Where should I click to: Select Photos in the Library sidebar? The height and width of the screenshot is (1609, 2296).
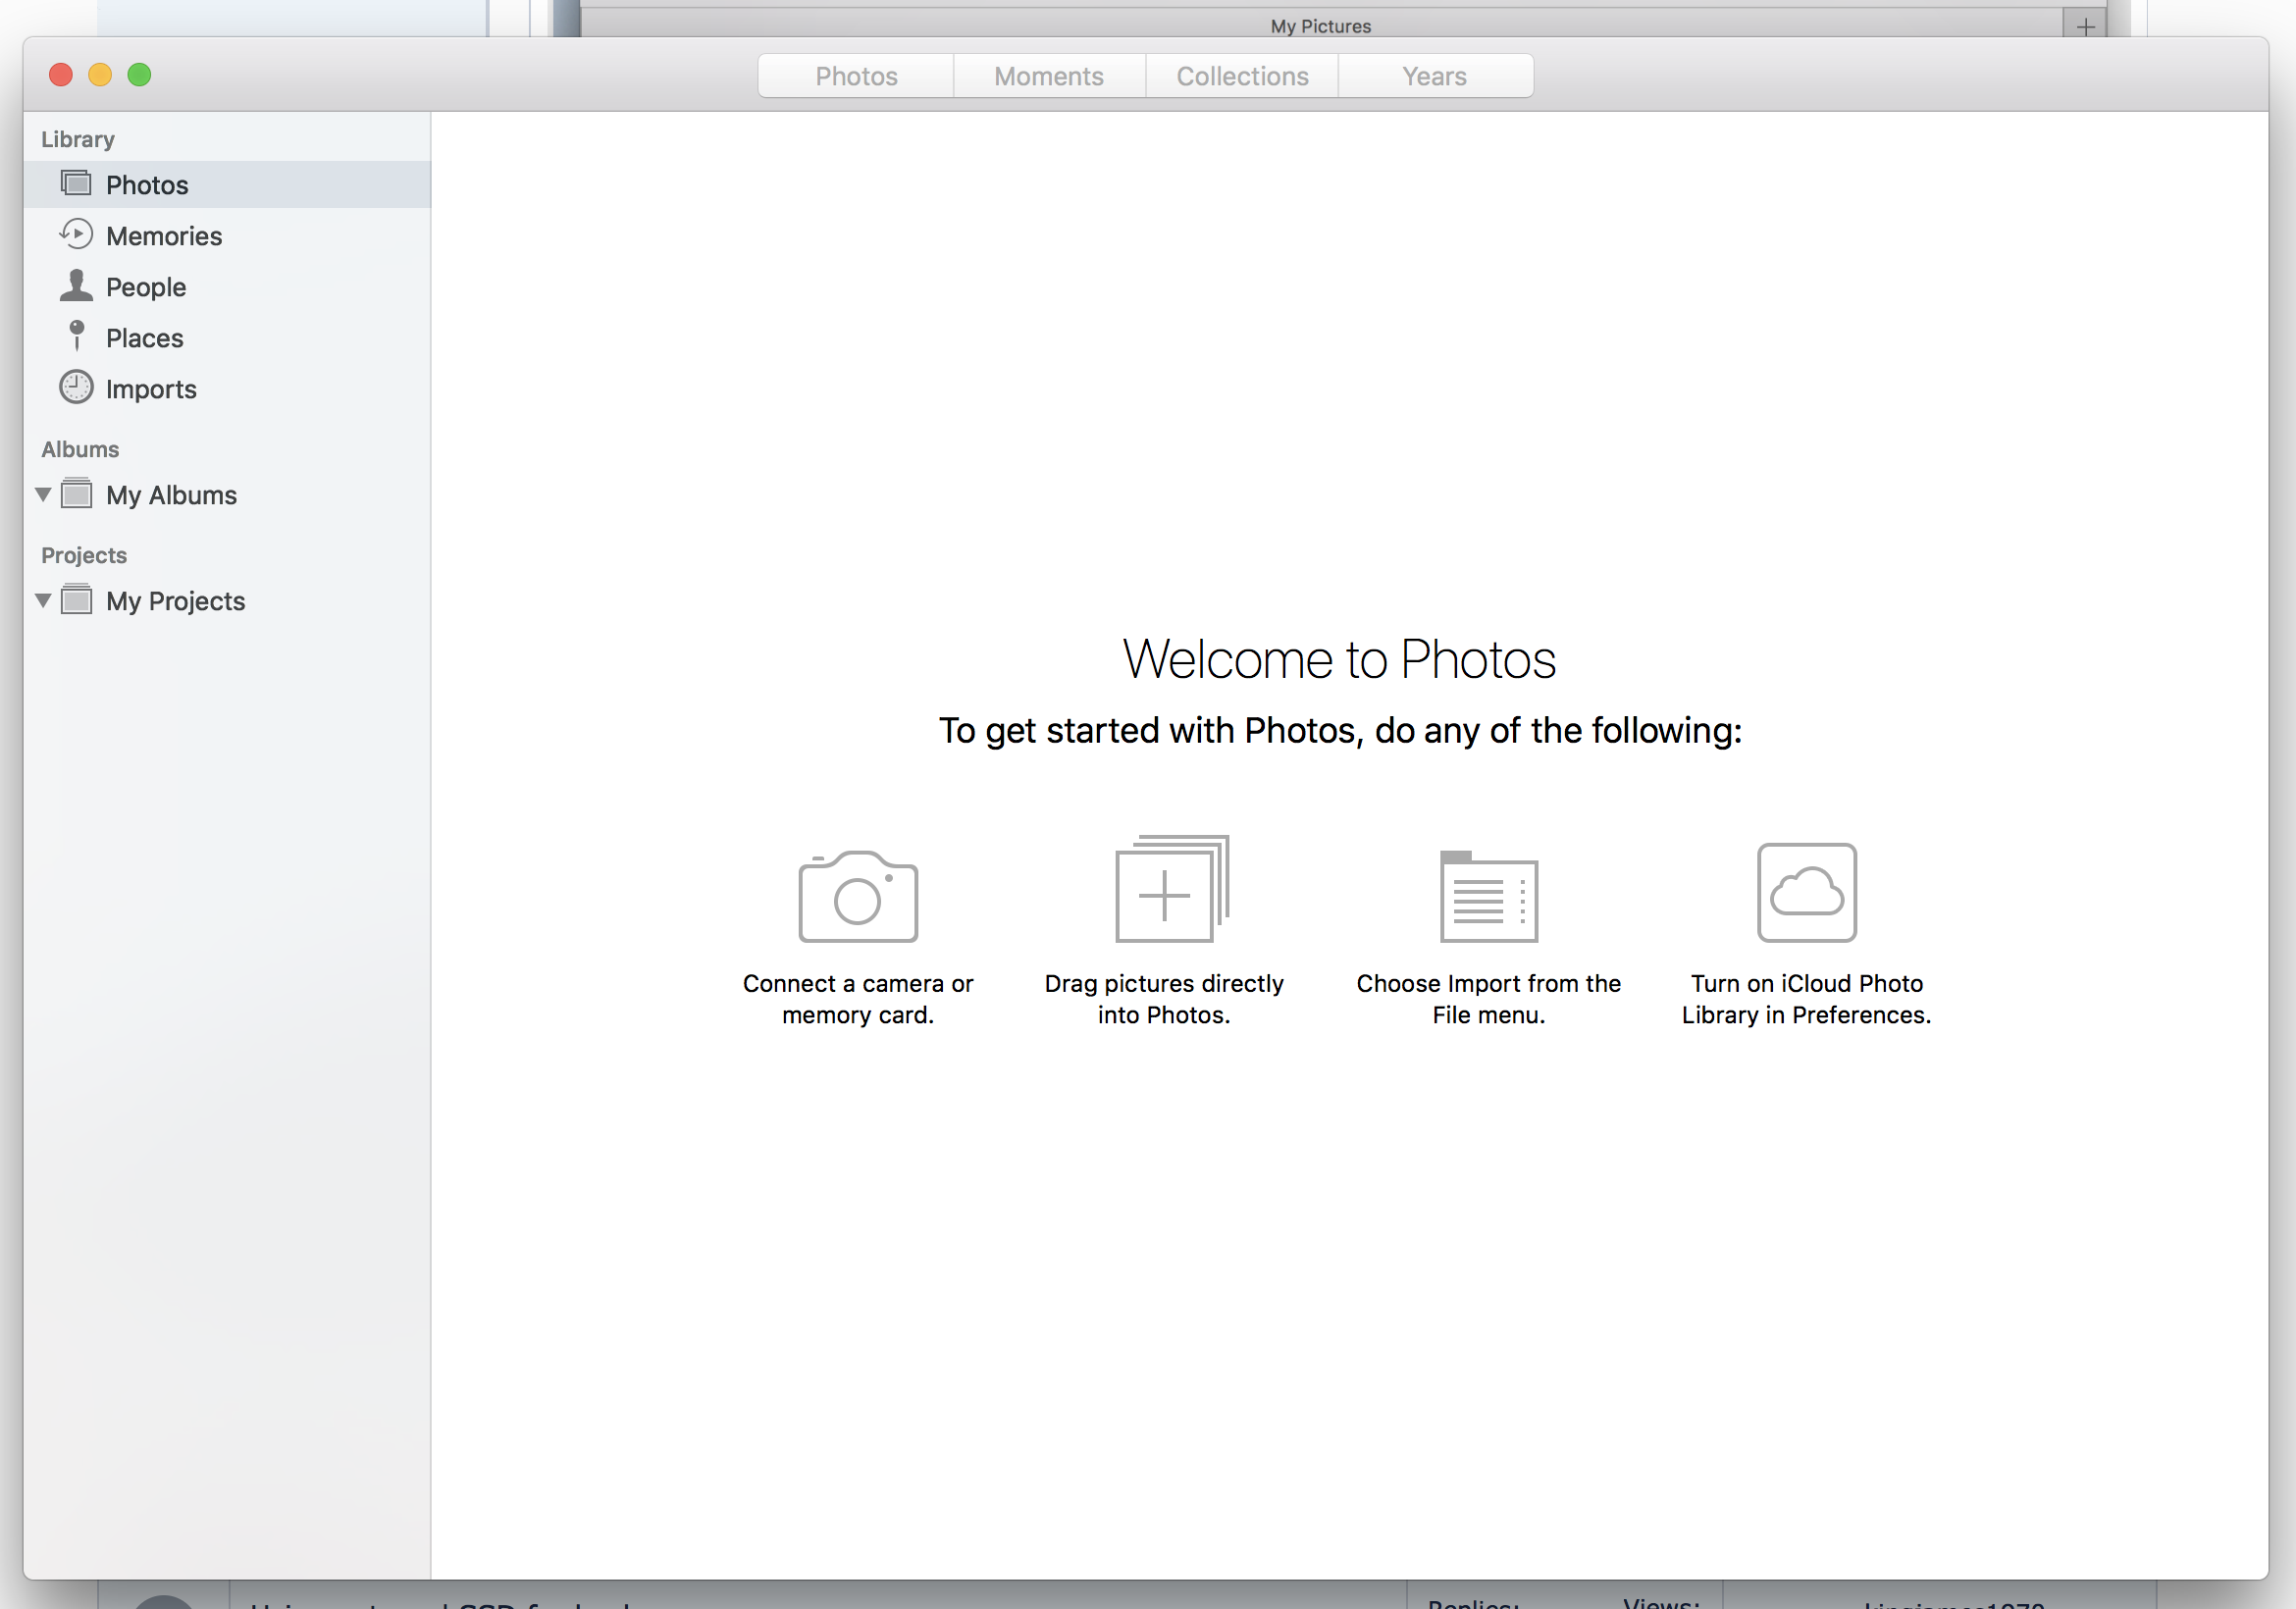click(227, 185)
